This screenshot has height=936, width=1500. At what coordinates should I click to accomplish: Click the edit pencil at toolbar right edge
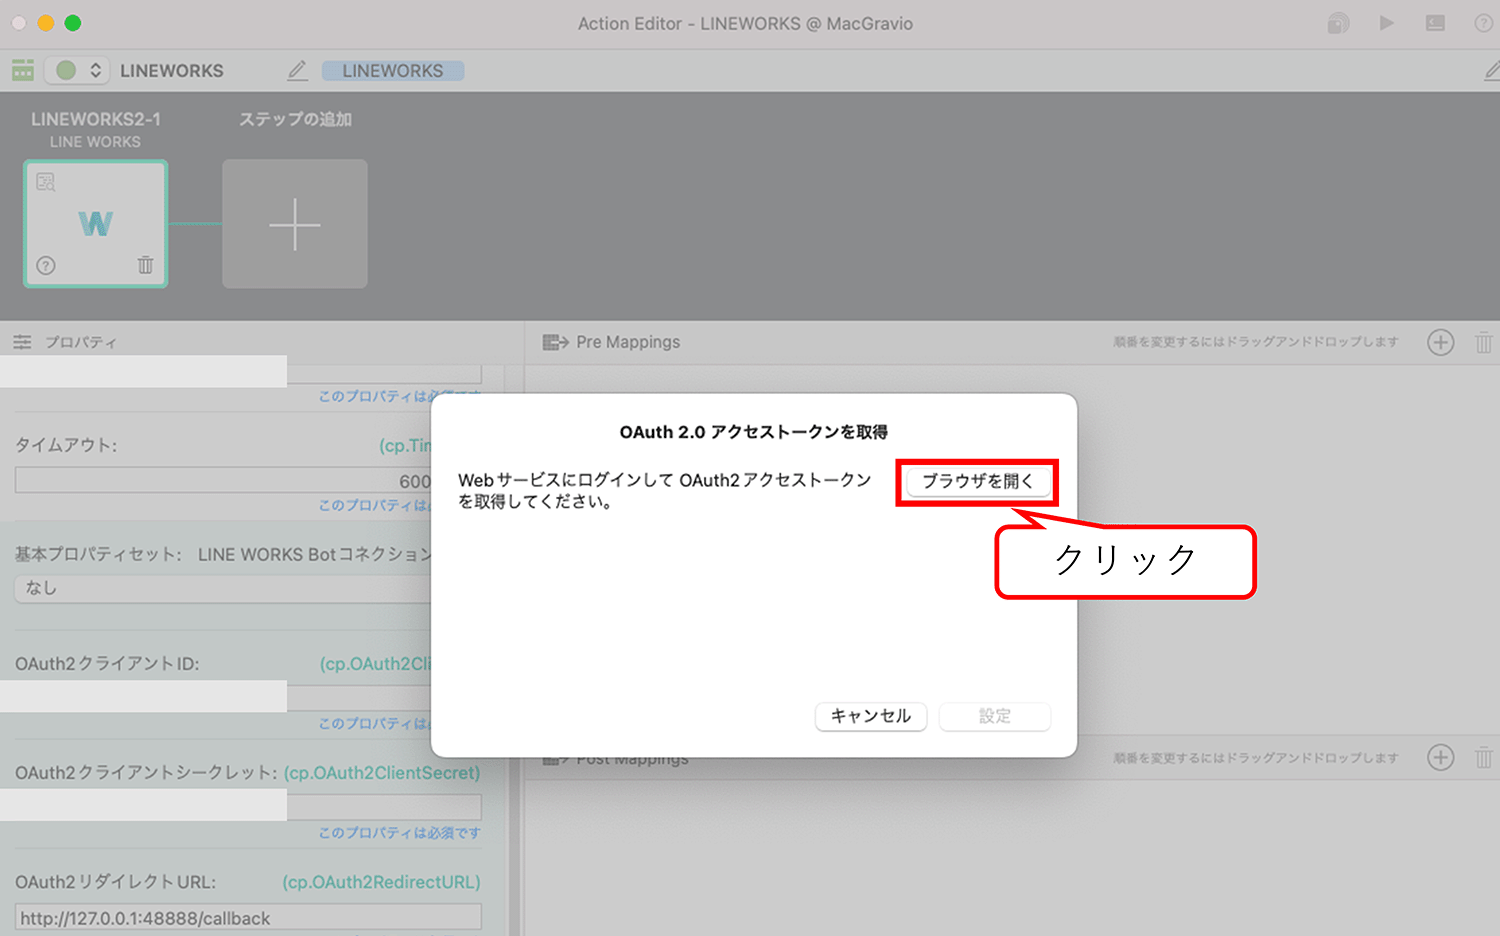(1491, 70)
